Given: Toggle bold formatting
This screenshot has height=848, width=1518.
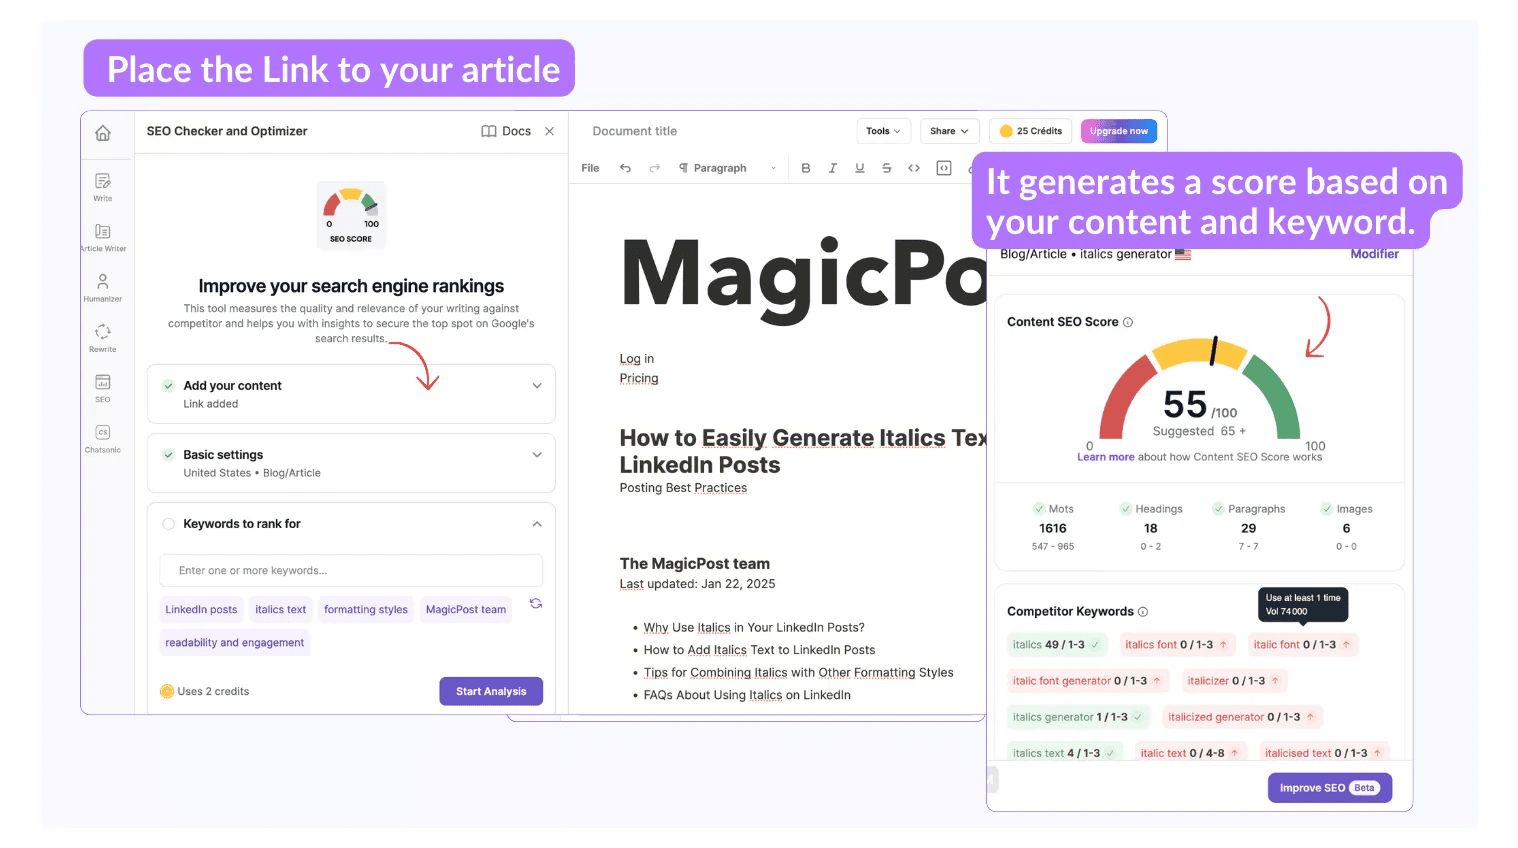Looking at the screenshot, I should pyautogui.click(x=806, y=168).
